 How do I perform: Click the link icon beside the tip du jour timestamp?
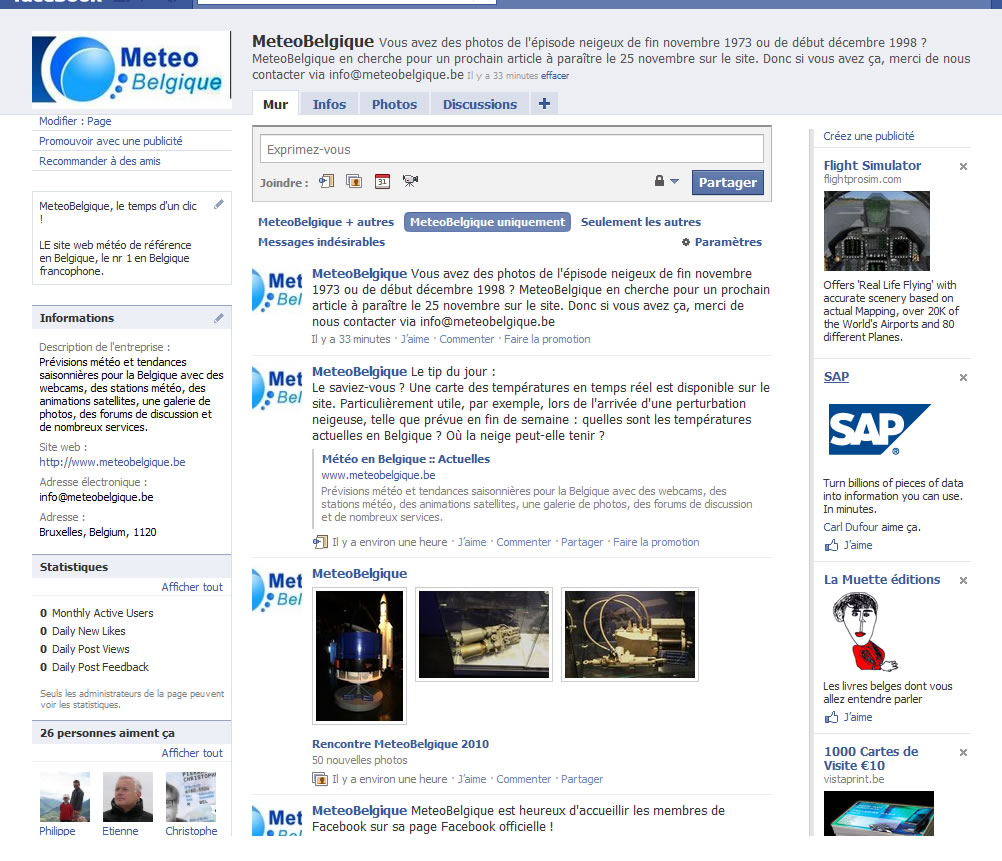tap(320, 542)
